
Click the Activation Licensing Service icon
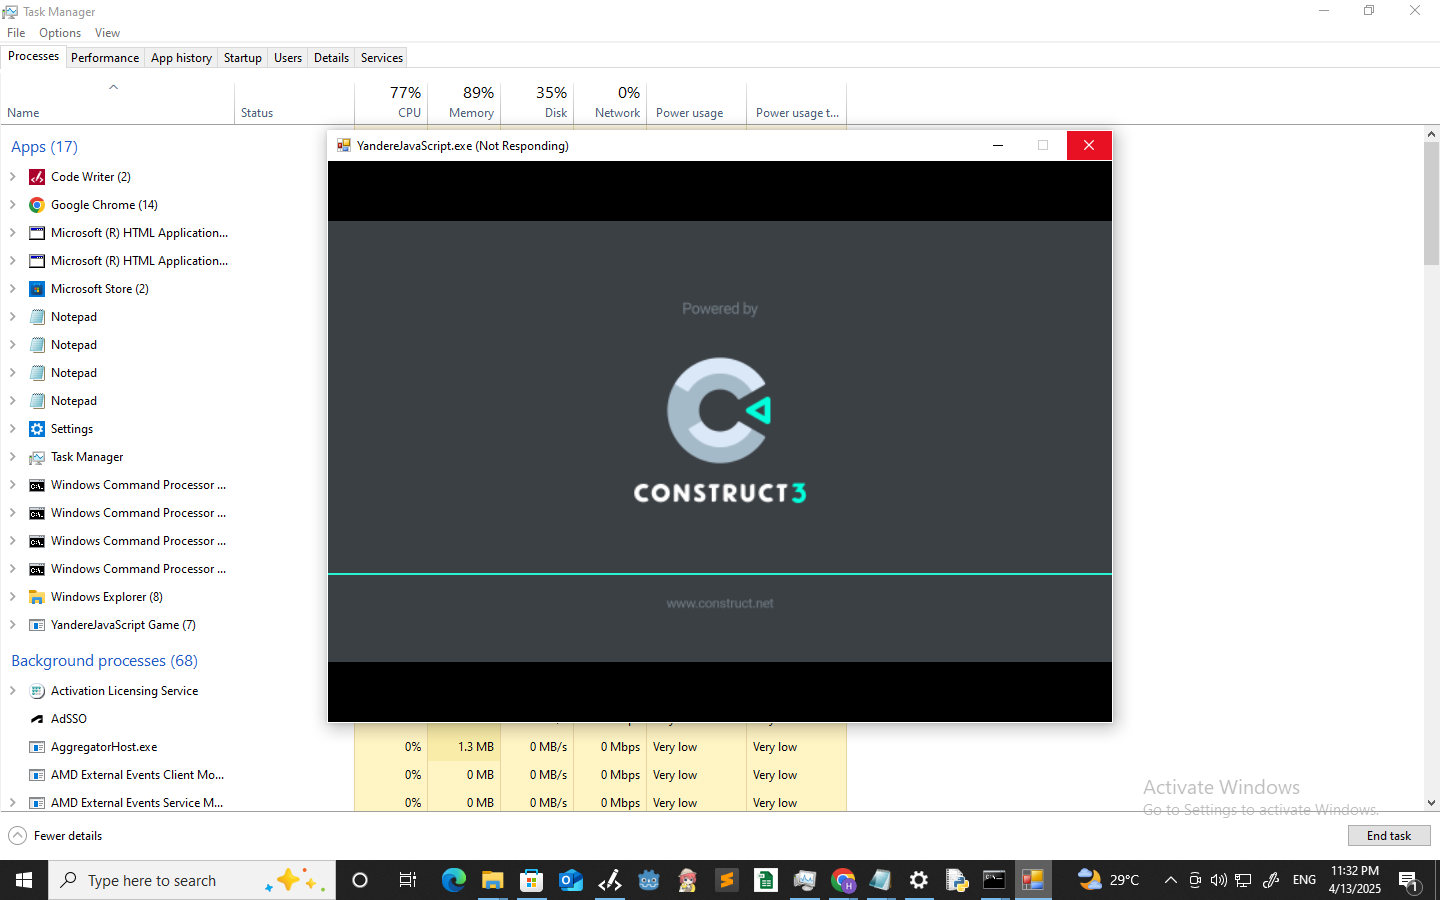[x=37, y=691]
